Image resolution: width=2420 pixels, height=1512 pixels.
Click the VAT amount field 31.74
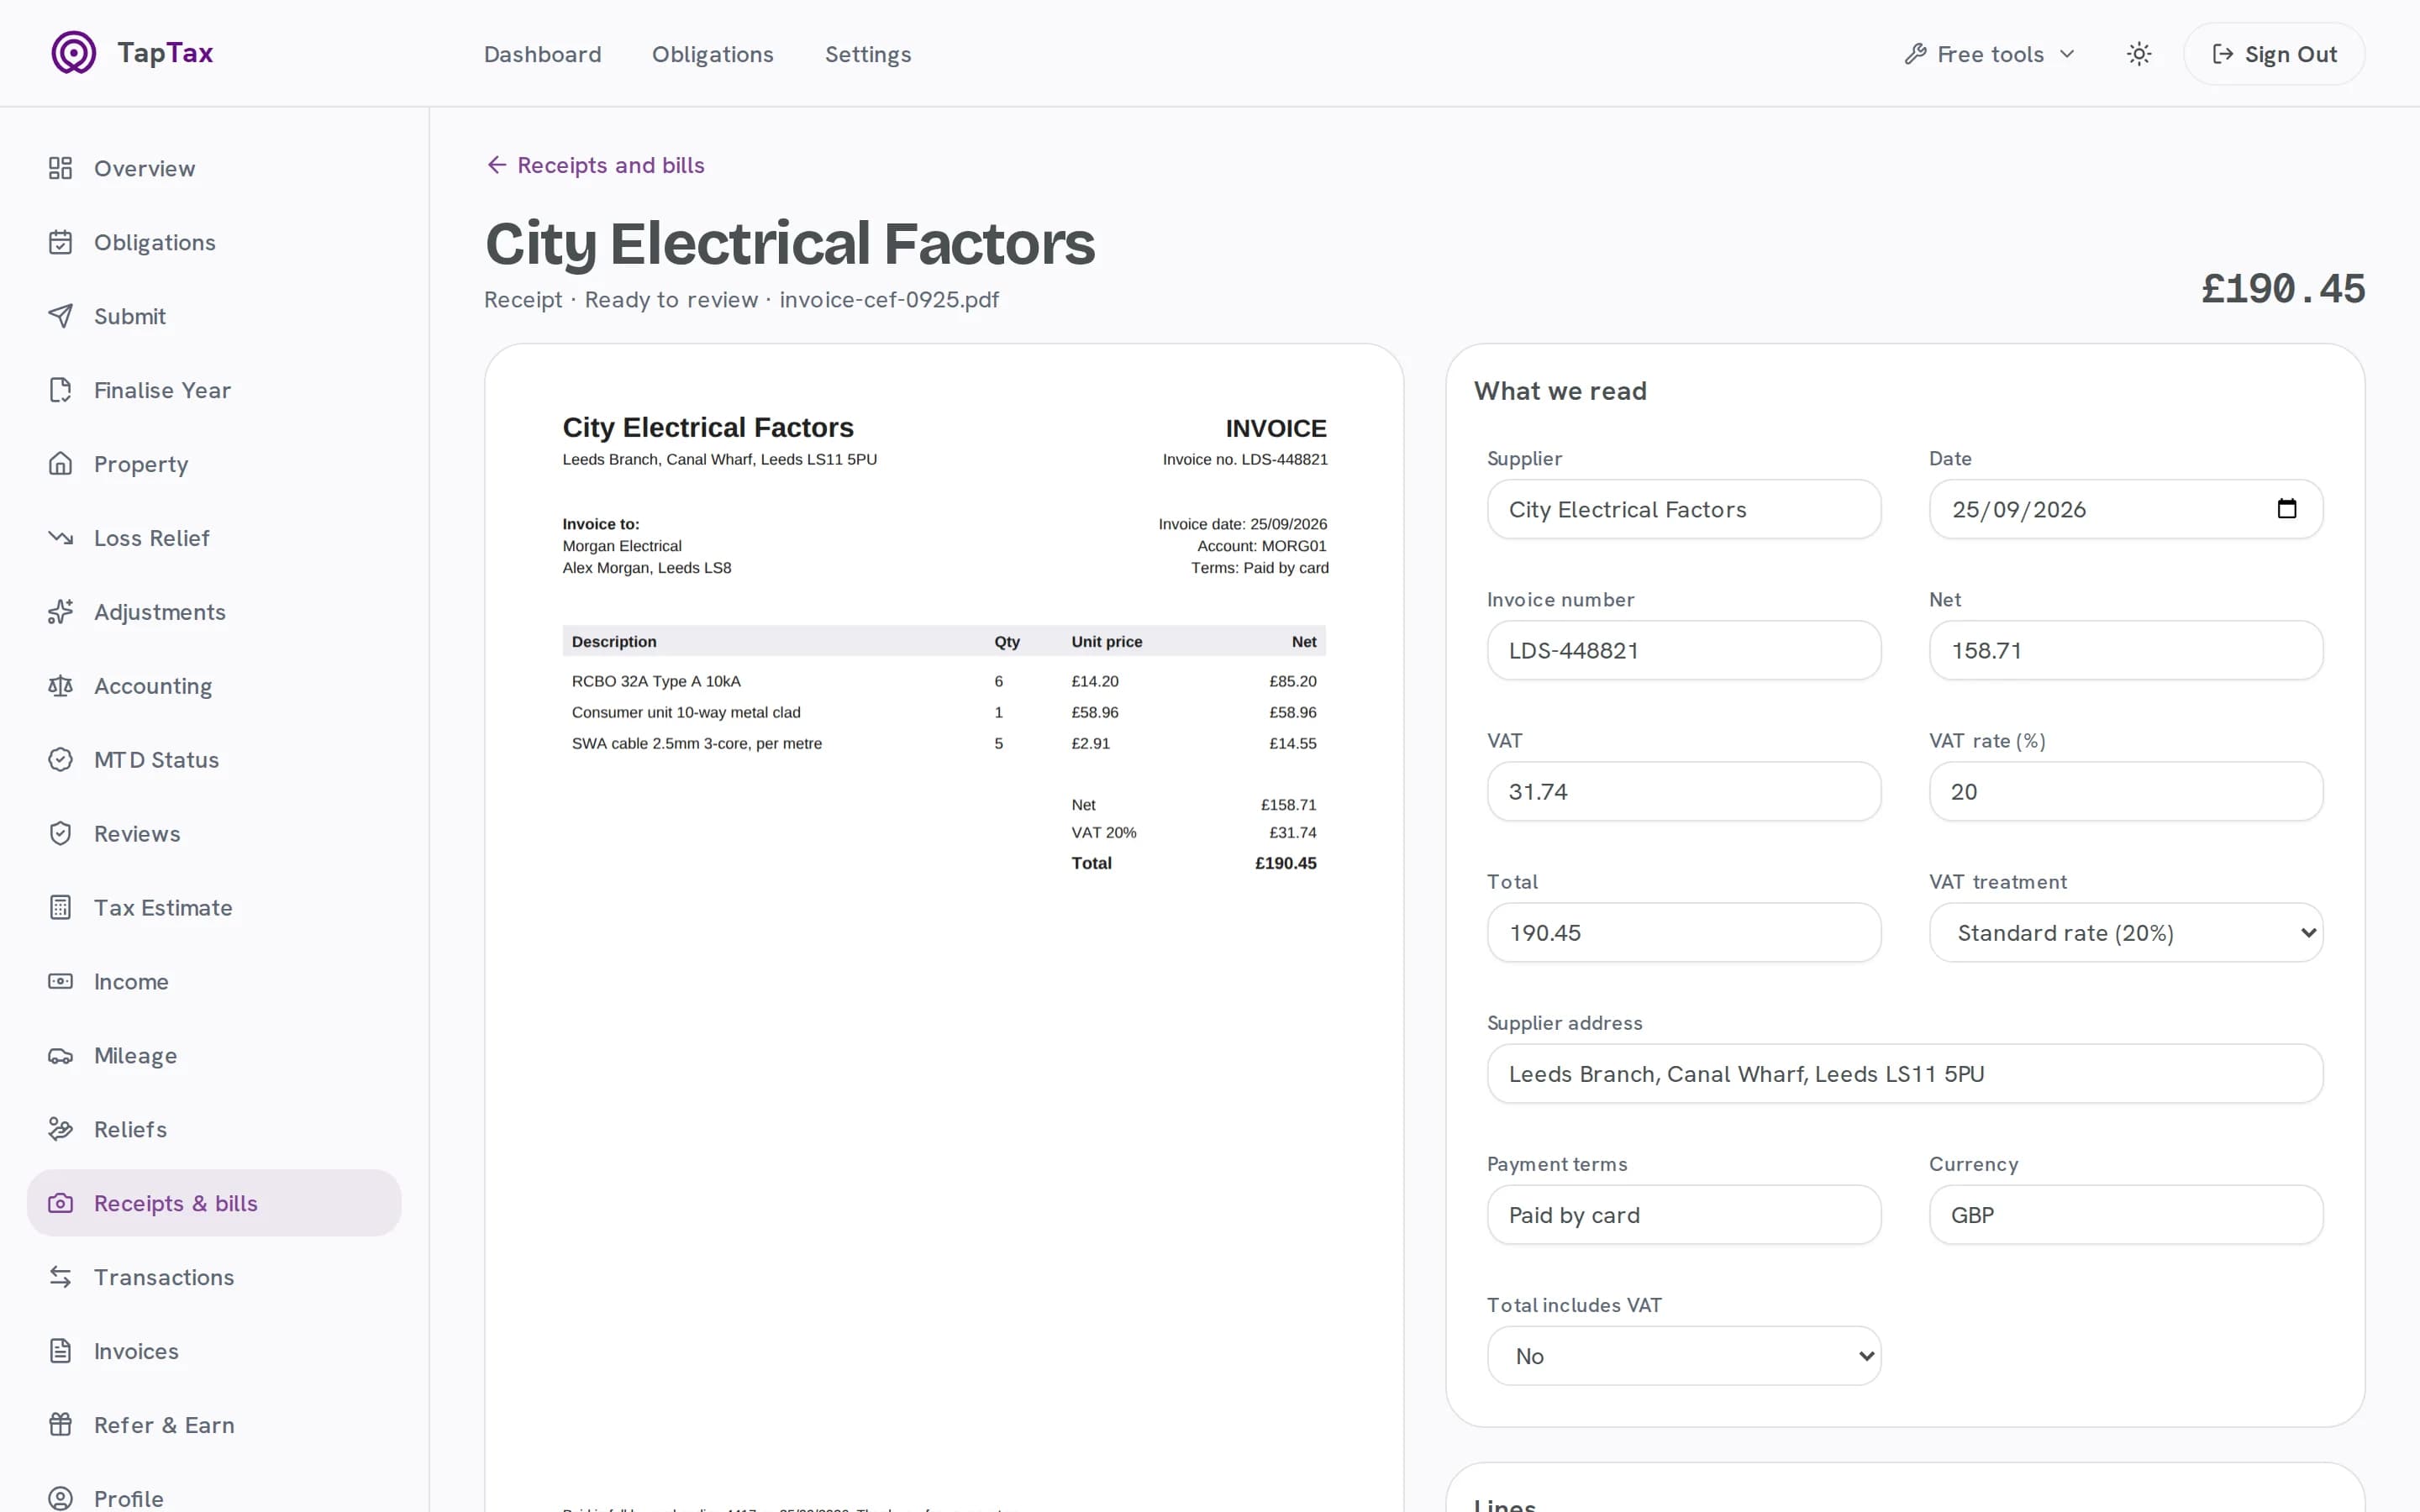[x=1684, y=792]
